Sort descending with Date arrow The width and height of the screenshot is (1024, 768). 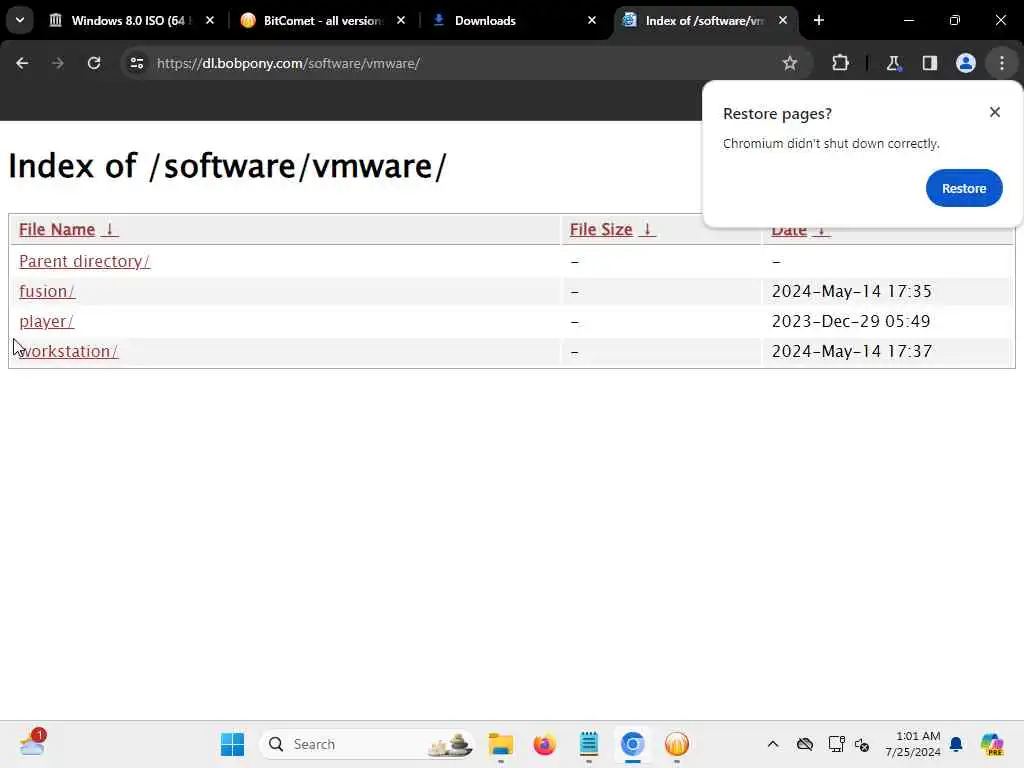(822, 231)
